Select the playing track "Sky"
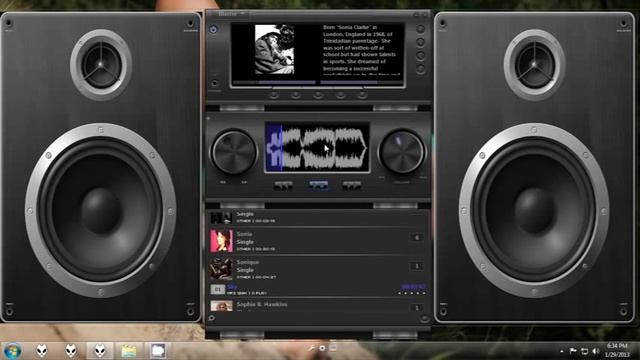 click(318, 289)
